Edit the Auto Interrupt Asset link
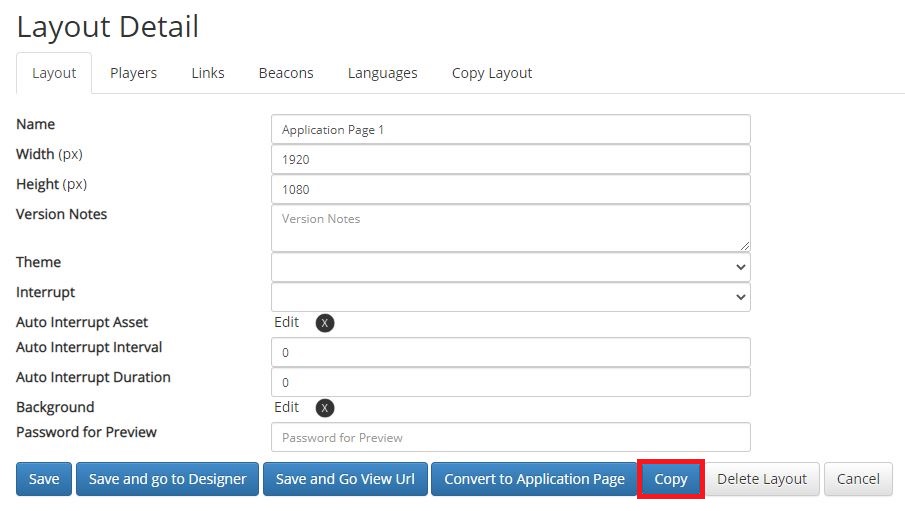905x511 pixels. 286,322
